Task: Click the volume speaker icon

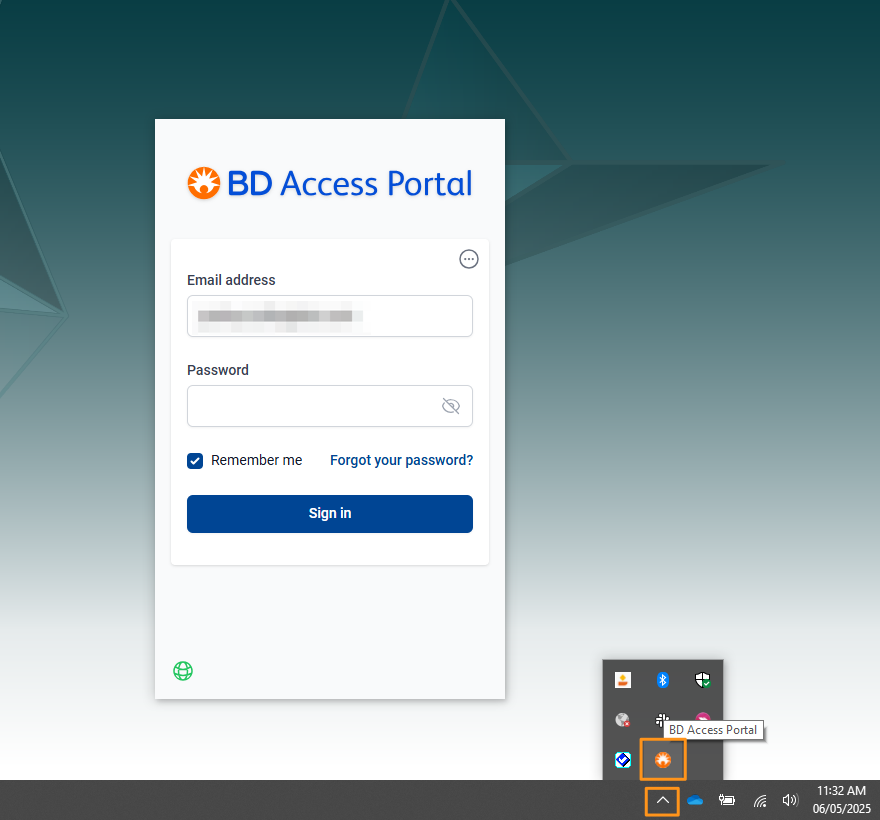Action: coord(790,800)
